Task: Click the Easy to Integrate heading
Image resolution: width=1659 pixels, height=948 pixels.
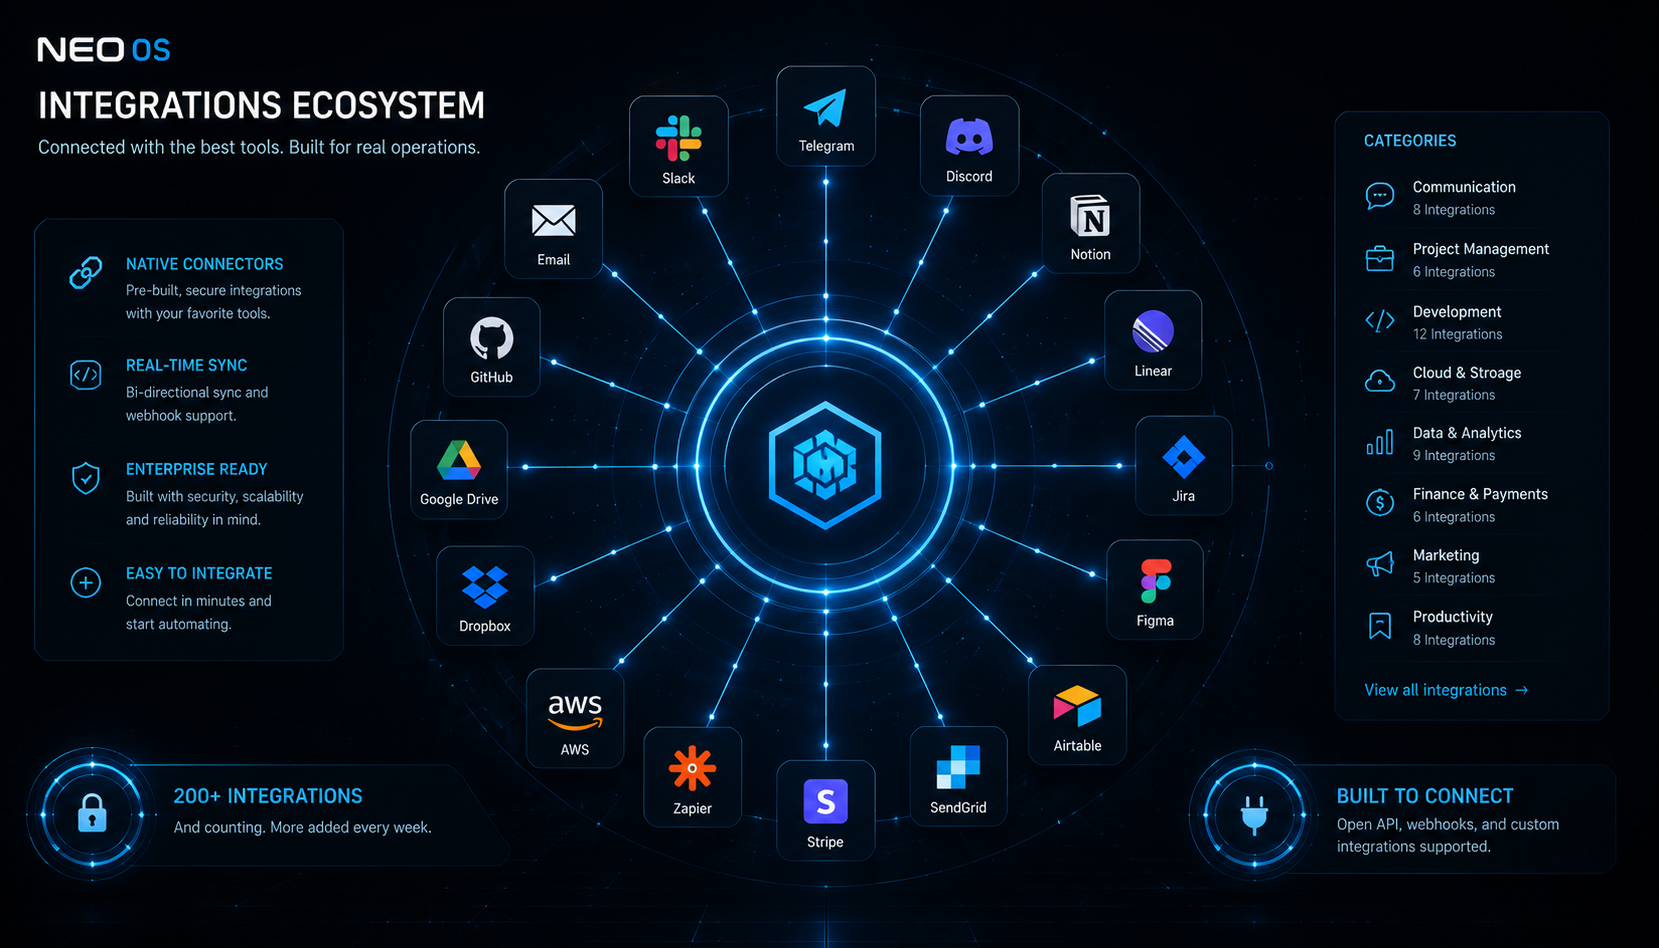Action: click(199, 573)
